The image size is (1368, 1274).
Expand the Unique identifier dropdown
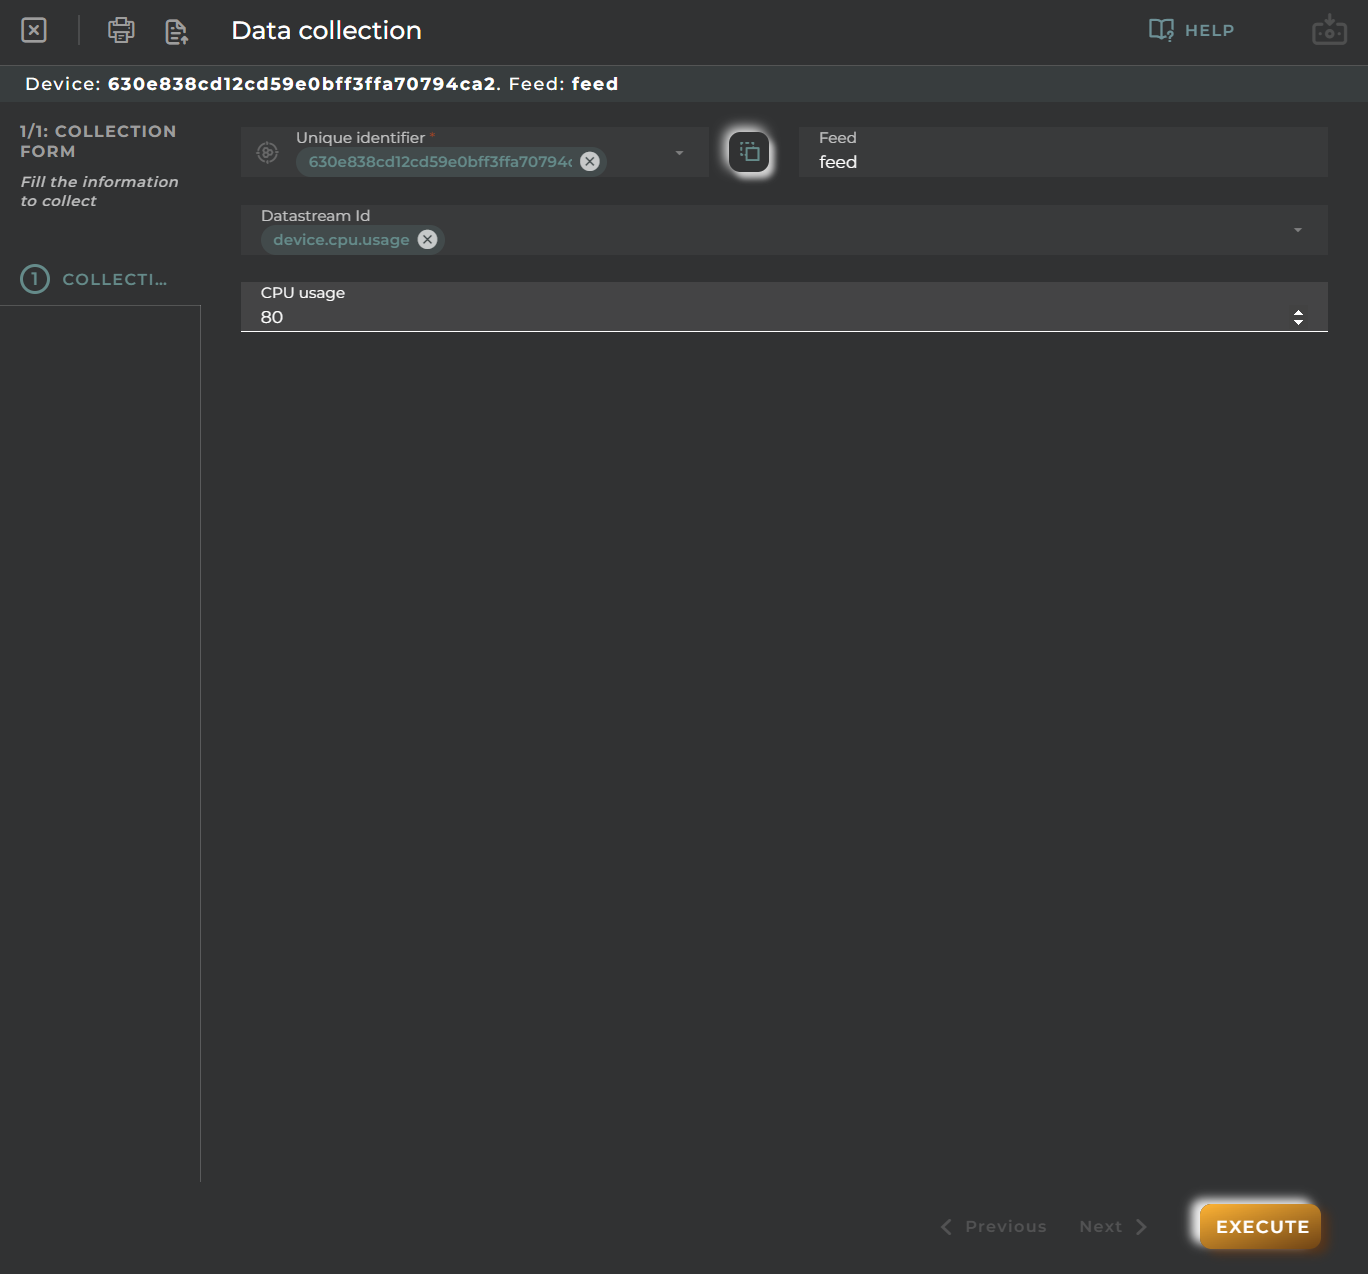point(679,153)
